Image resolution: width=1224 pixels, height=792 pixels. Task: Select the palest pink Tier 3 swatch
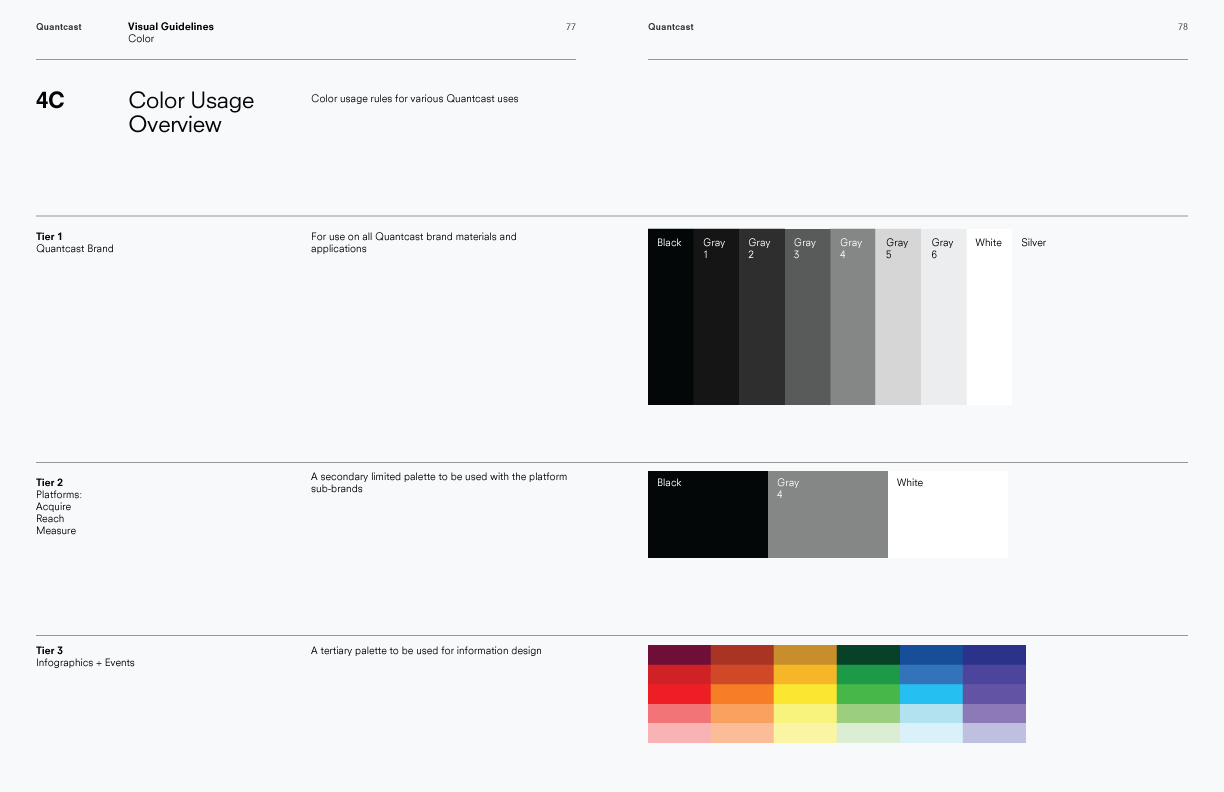click(679, 733)
